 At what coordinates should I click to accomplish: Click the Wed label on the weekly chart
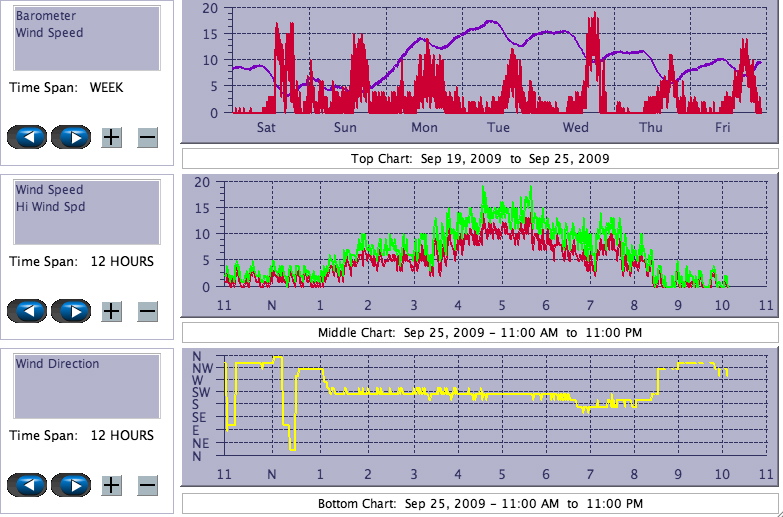point(575,128)
